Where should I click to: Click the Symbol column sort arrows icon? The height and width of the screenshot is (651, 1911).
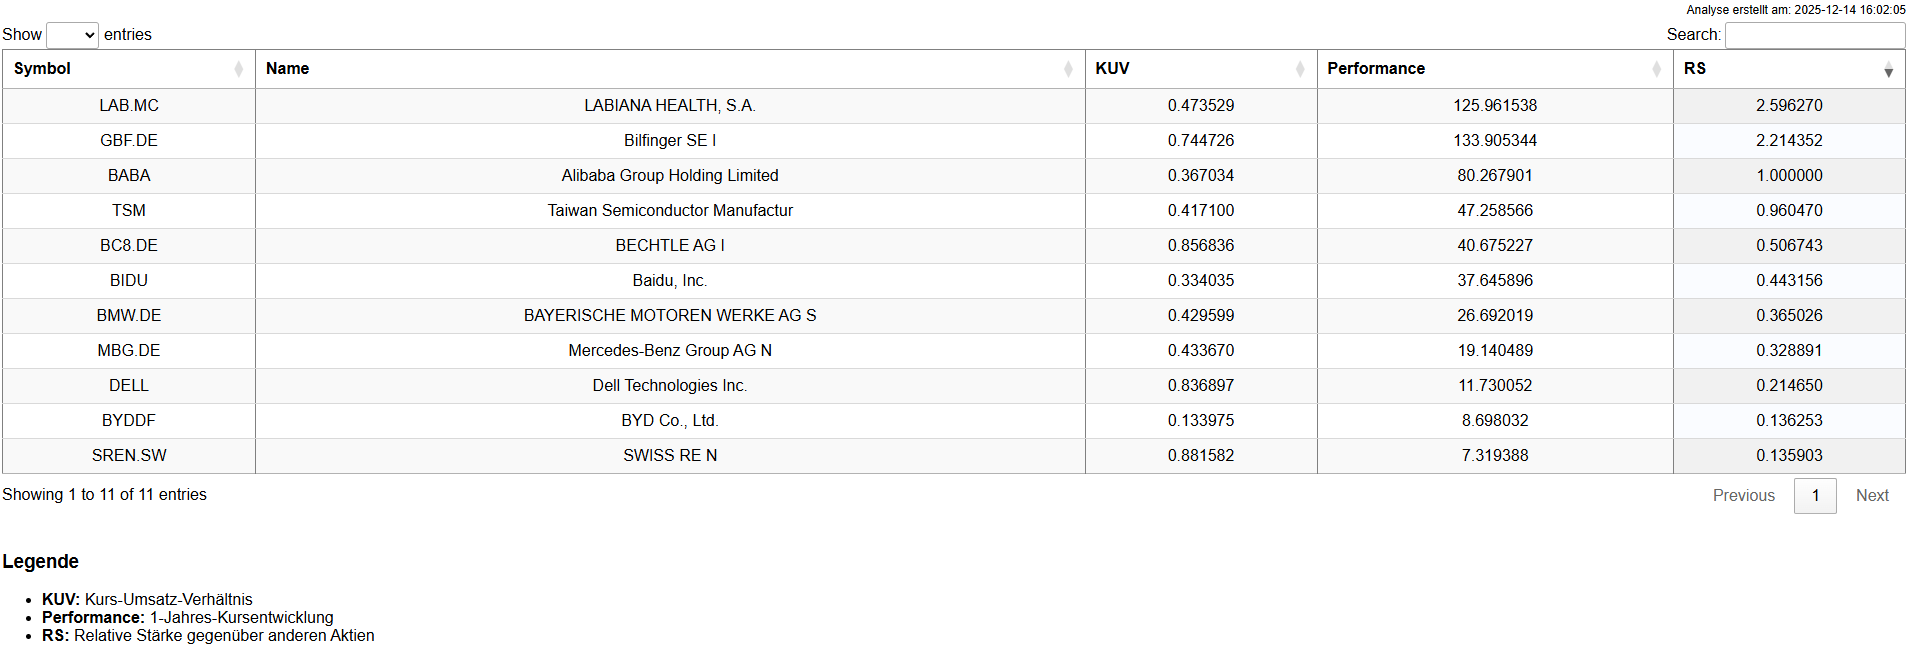point(238,69)
